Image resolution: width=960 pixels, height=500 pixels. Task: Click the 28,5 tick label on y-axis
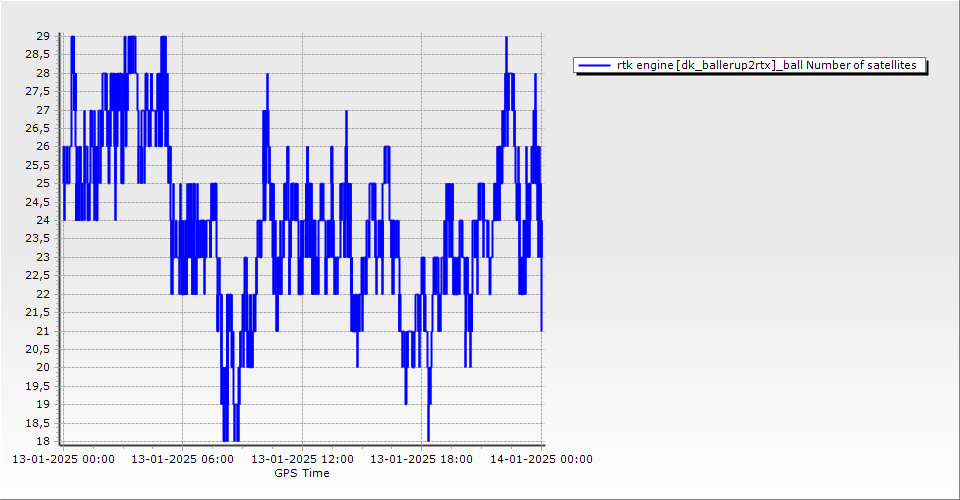tap(37, 54)
